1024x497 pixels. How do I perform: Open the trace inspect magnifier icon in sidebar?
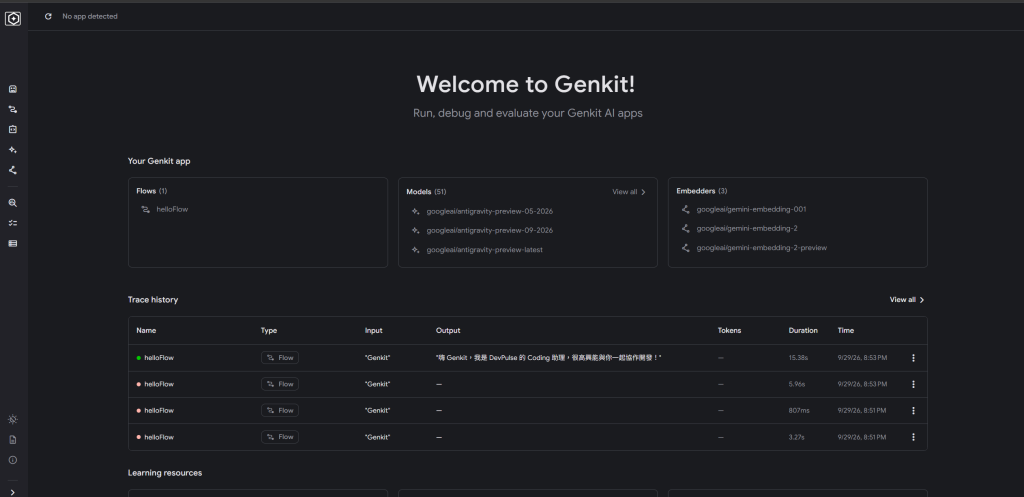[12, 203]
